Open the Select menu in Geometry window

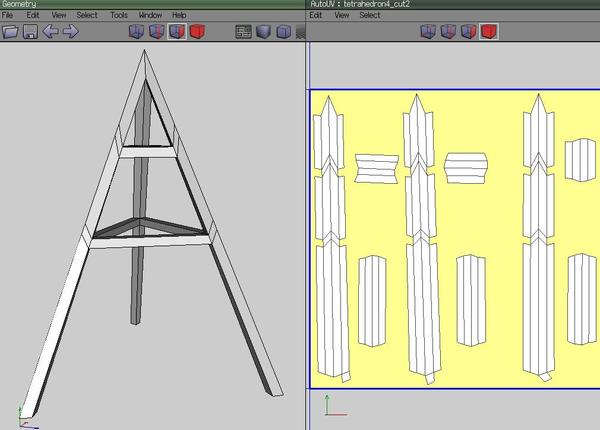[x=87, y=15]
